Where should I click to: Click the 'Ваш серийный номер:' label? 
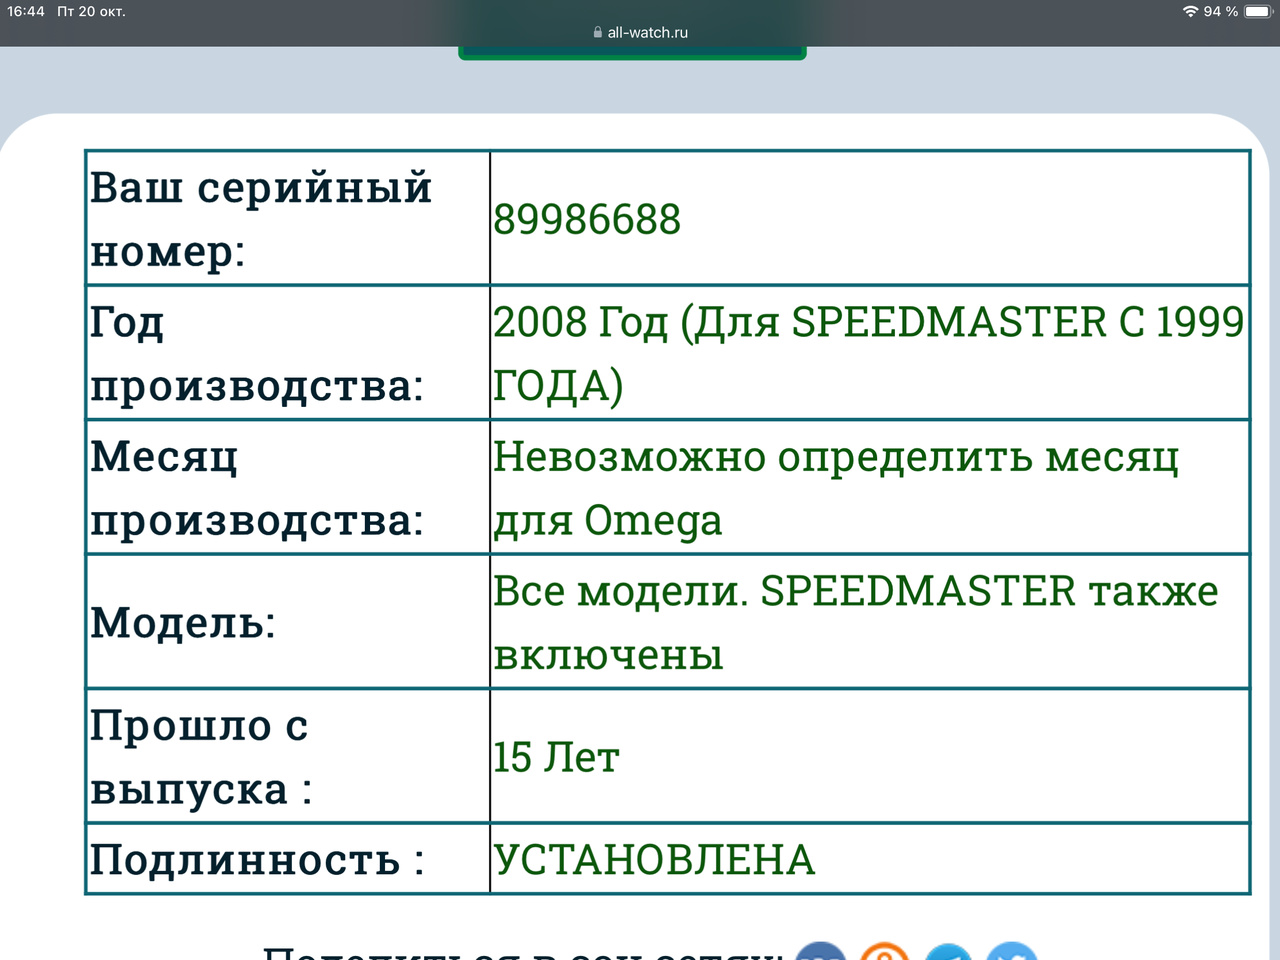tap(261, 219)
